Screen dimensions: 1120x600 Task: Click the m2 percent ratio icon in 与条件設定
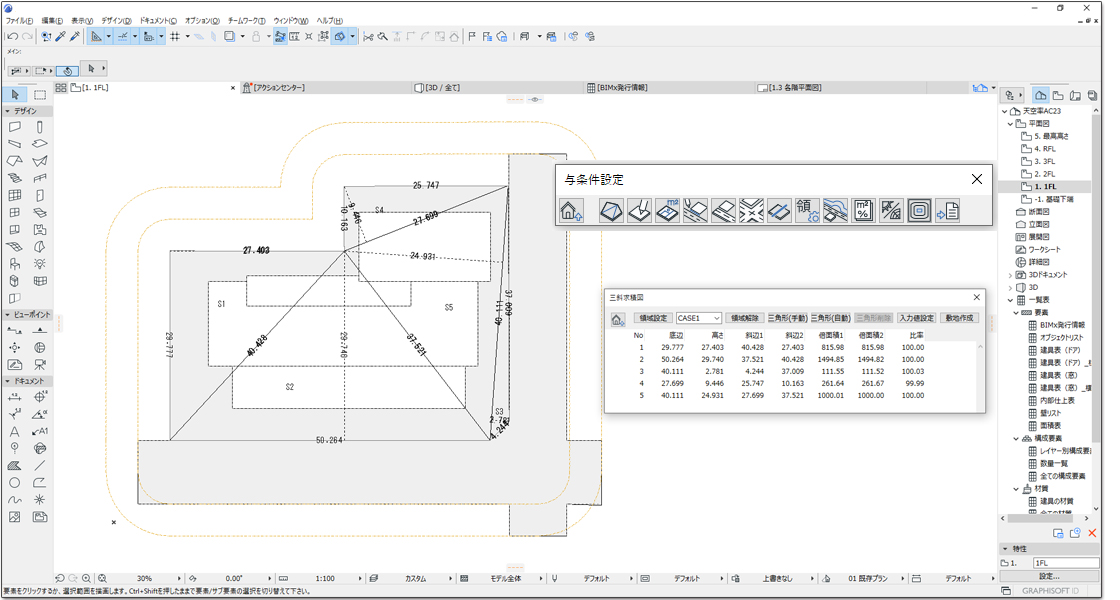click(863, 211)
